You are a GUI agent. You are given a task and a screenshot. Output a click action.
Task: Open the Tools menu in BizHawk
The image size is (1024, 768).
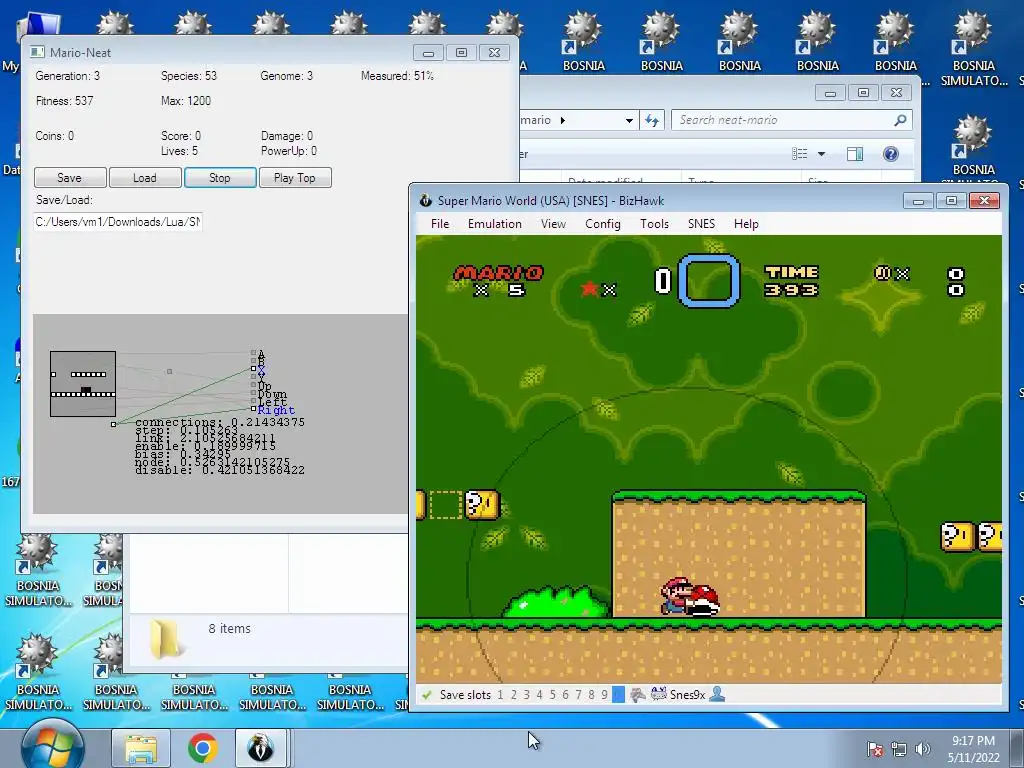[x=654, y=224]
